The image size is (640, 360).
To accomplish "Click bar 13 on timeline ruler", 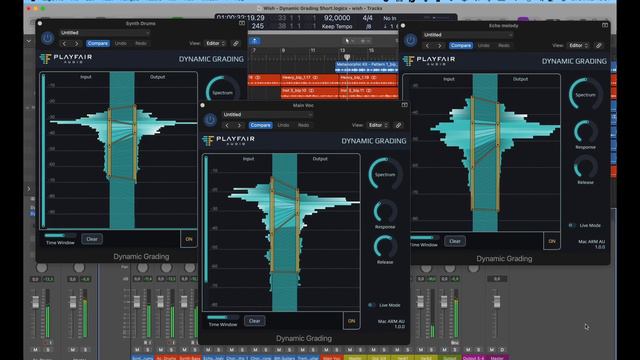I will tap(342, 51).
